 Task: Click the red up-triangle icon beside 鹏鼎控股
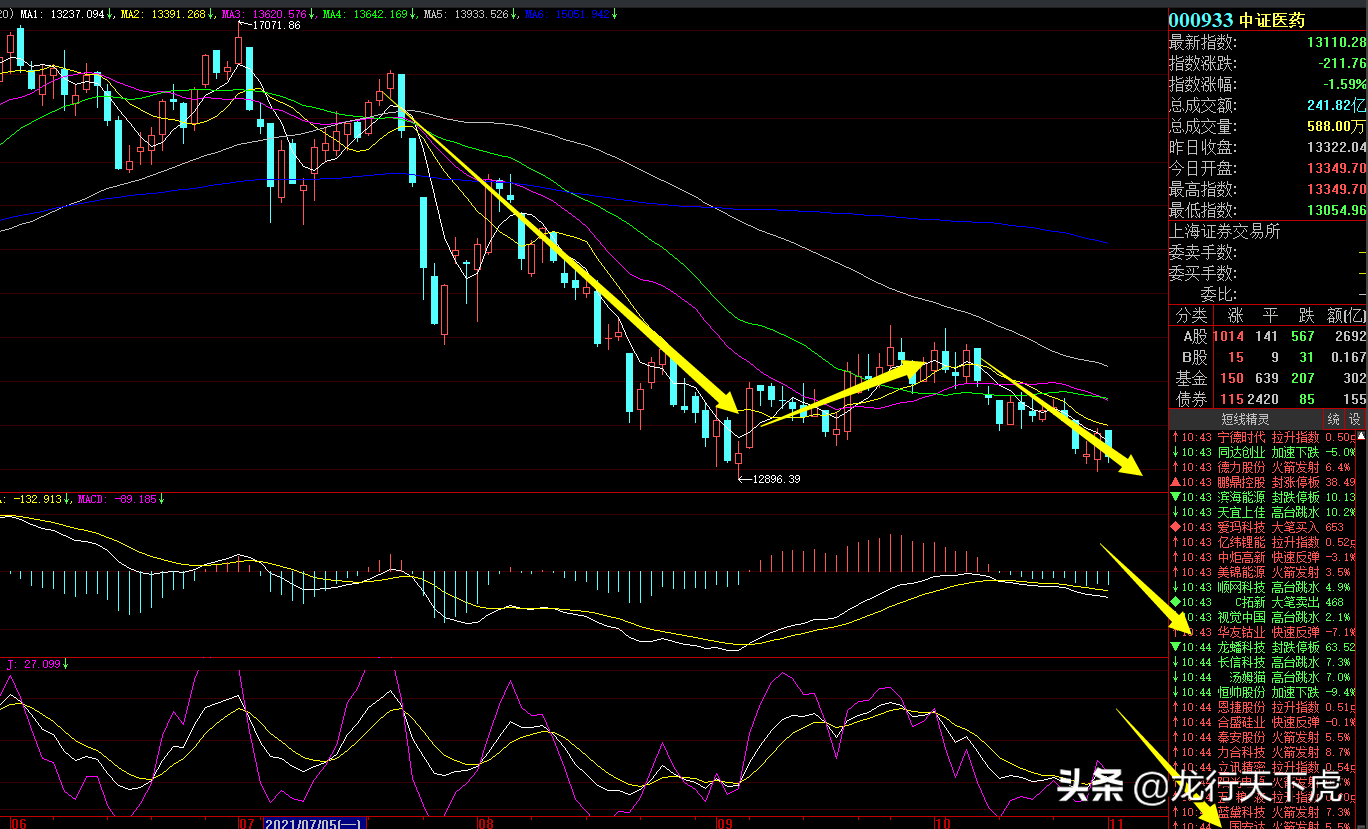coord(1175,482)
